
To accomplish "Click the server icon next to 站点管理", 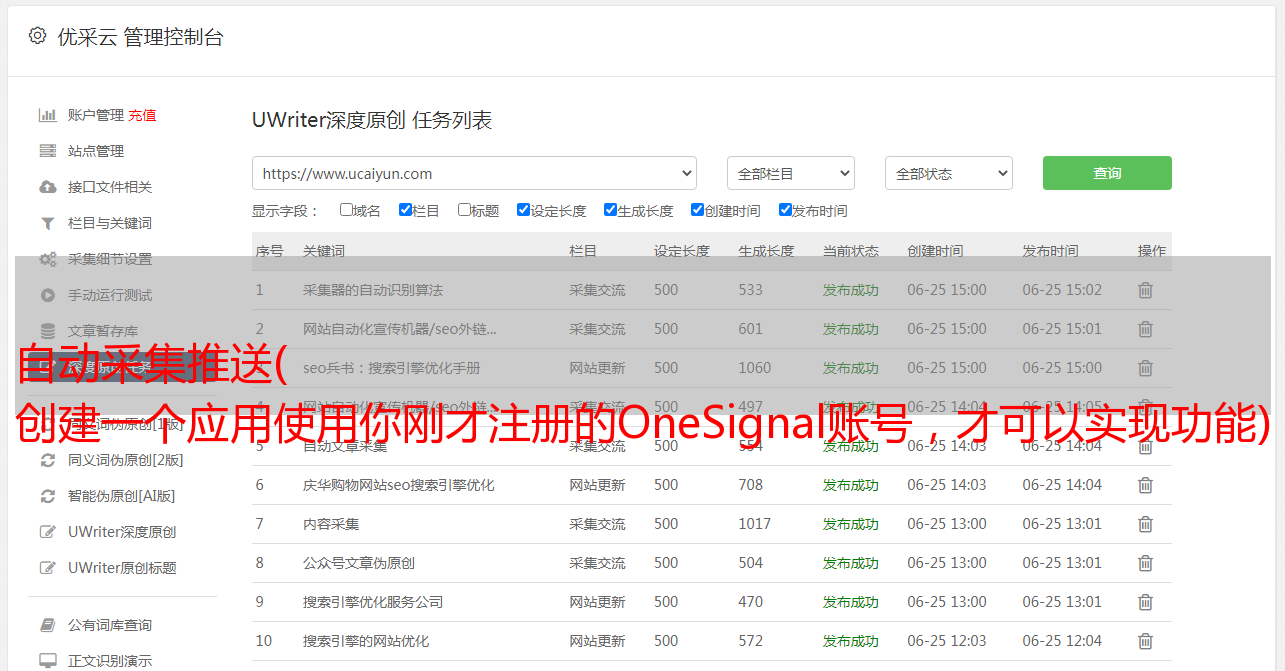I will click(47, 151).
